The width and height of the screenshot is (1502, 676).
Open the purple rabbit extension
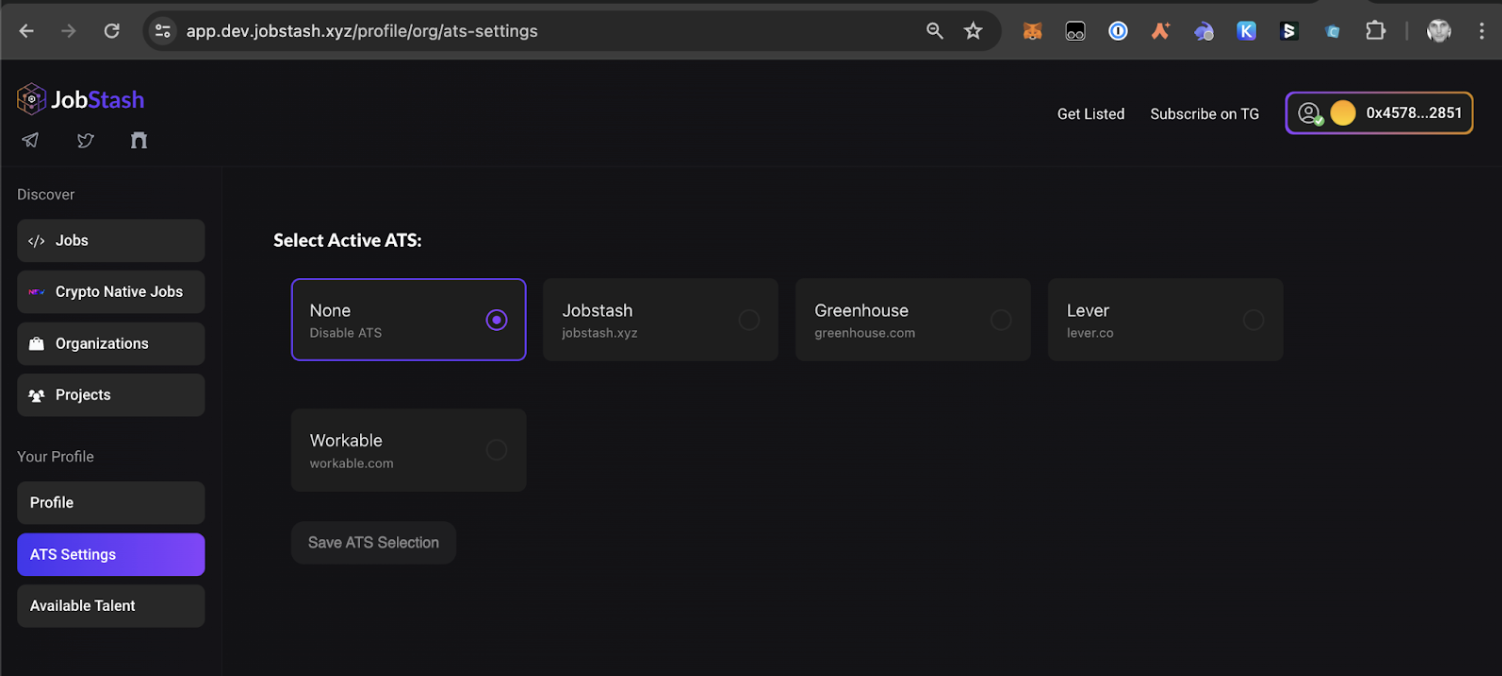pyautogui.click(x=1203, y=31)
